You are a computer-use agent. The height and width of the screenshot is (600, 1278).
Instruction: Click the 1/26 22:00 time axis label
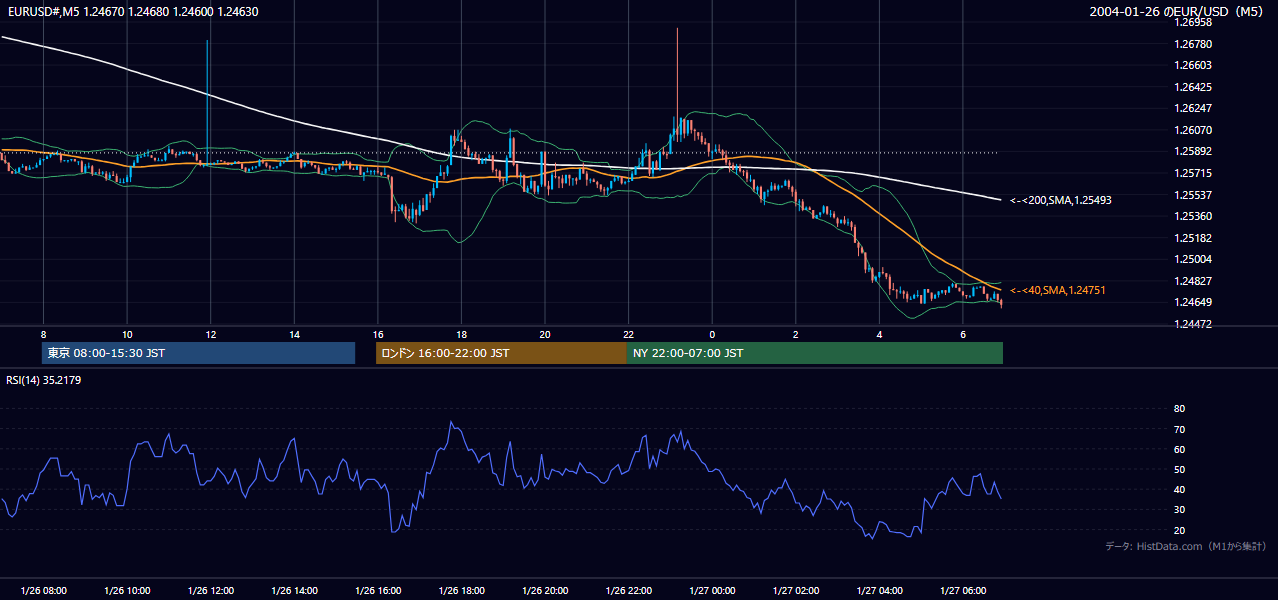click(x=629, y=591)
